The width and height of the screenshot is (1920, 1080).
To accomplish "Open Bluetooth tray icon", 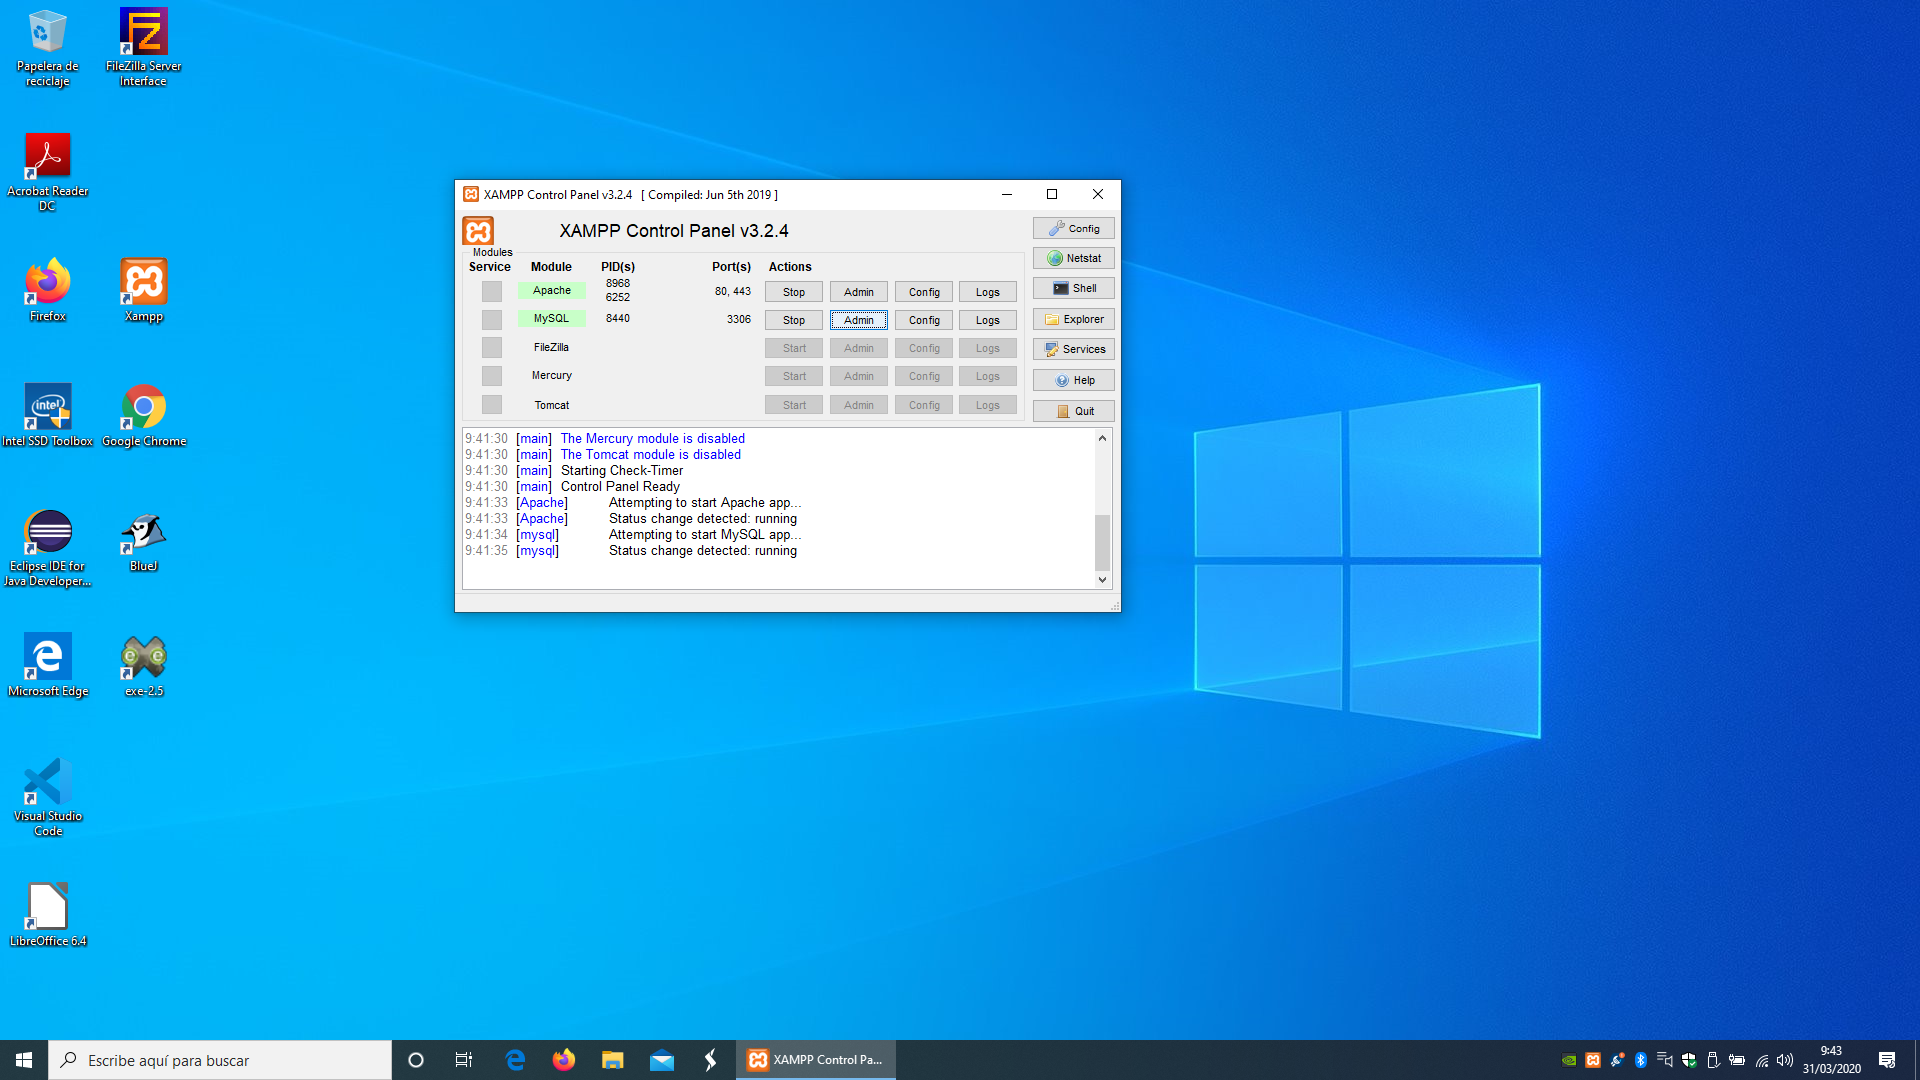I will (1641, 1060).
